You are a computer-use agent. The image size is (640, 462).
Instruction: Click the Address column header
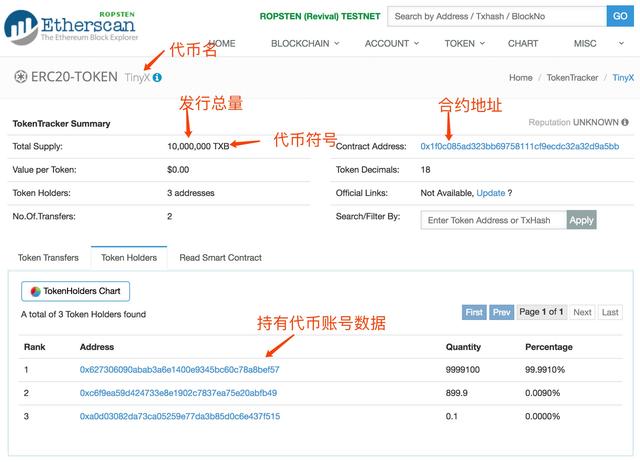(97, 347)
